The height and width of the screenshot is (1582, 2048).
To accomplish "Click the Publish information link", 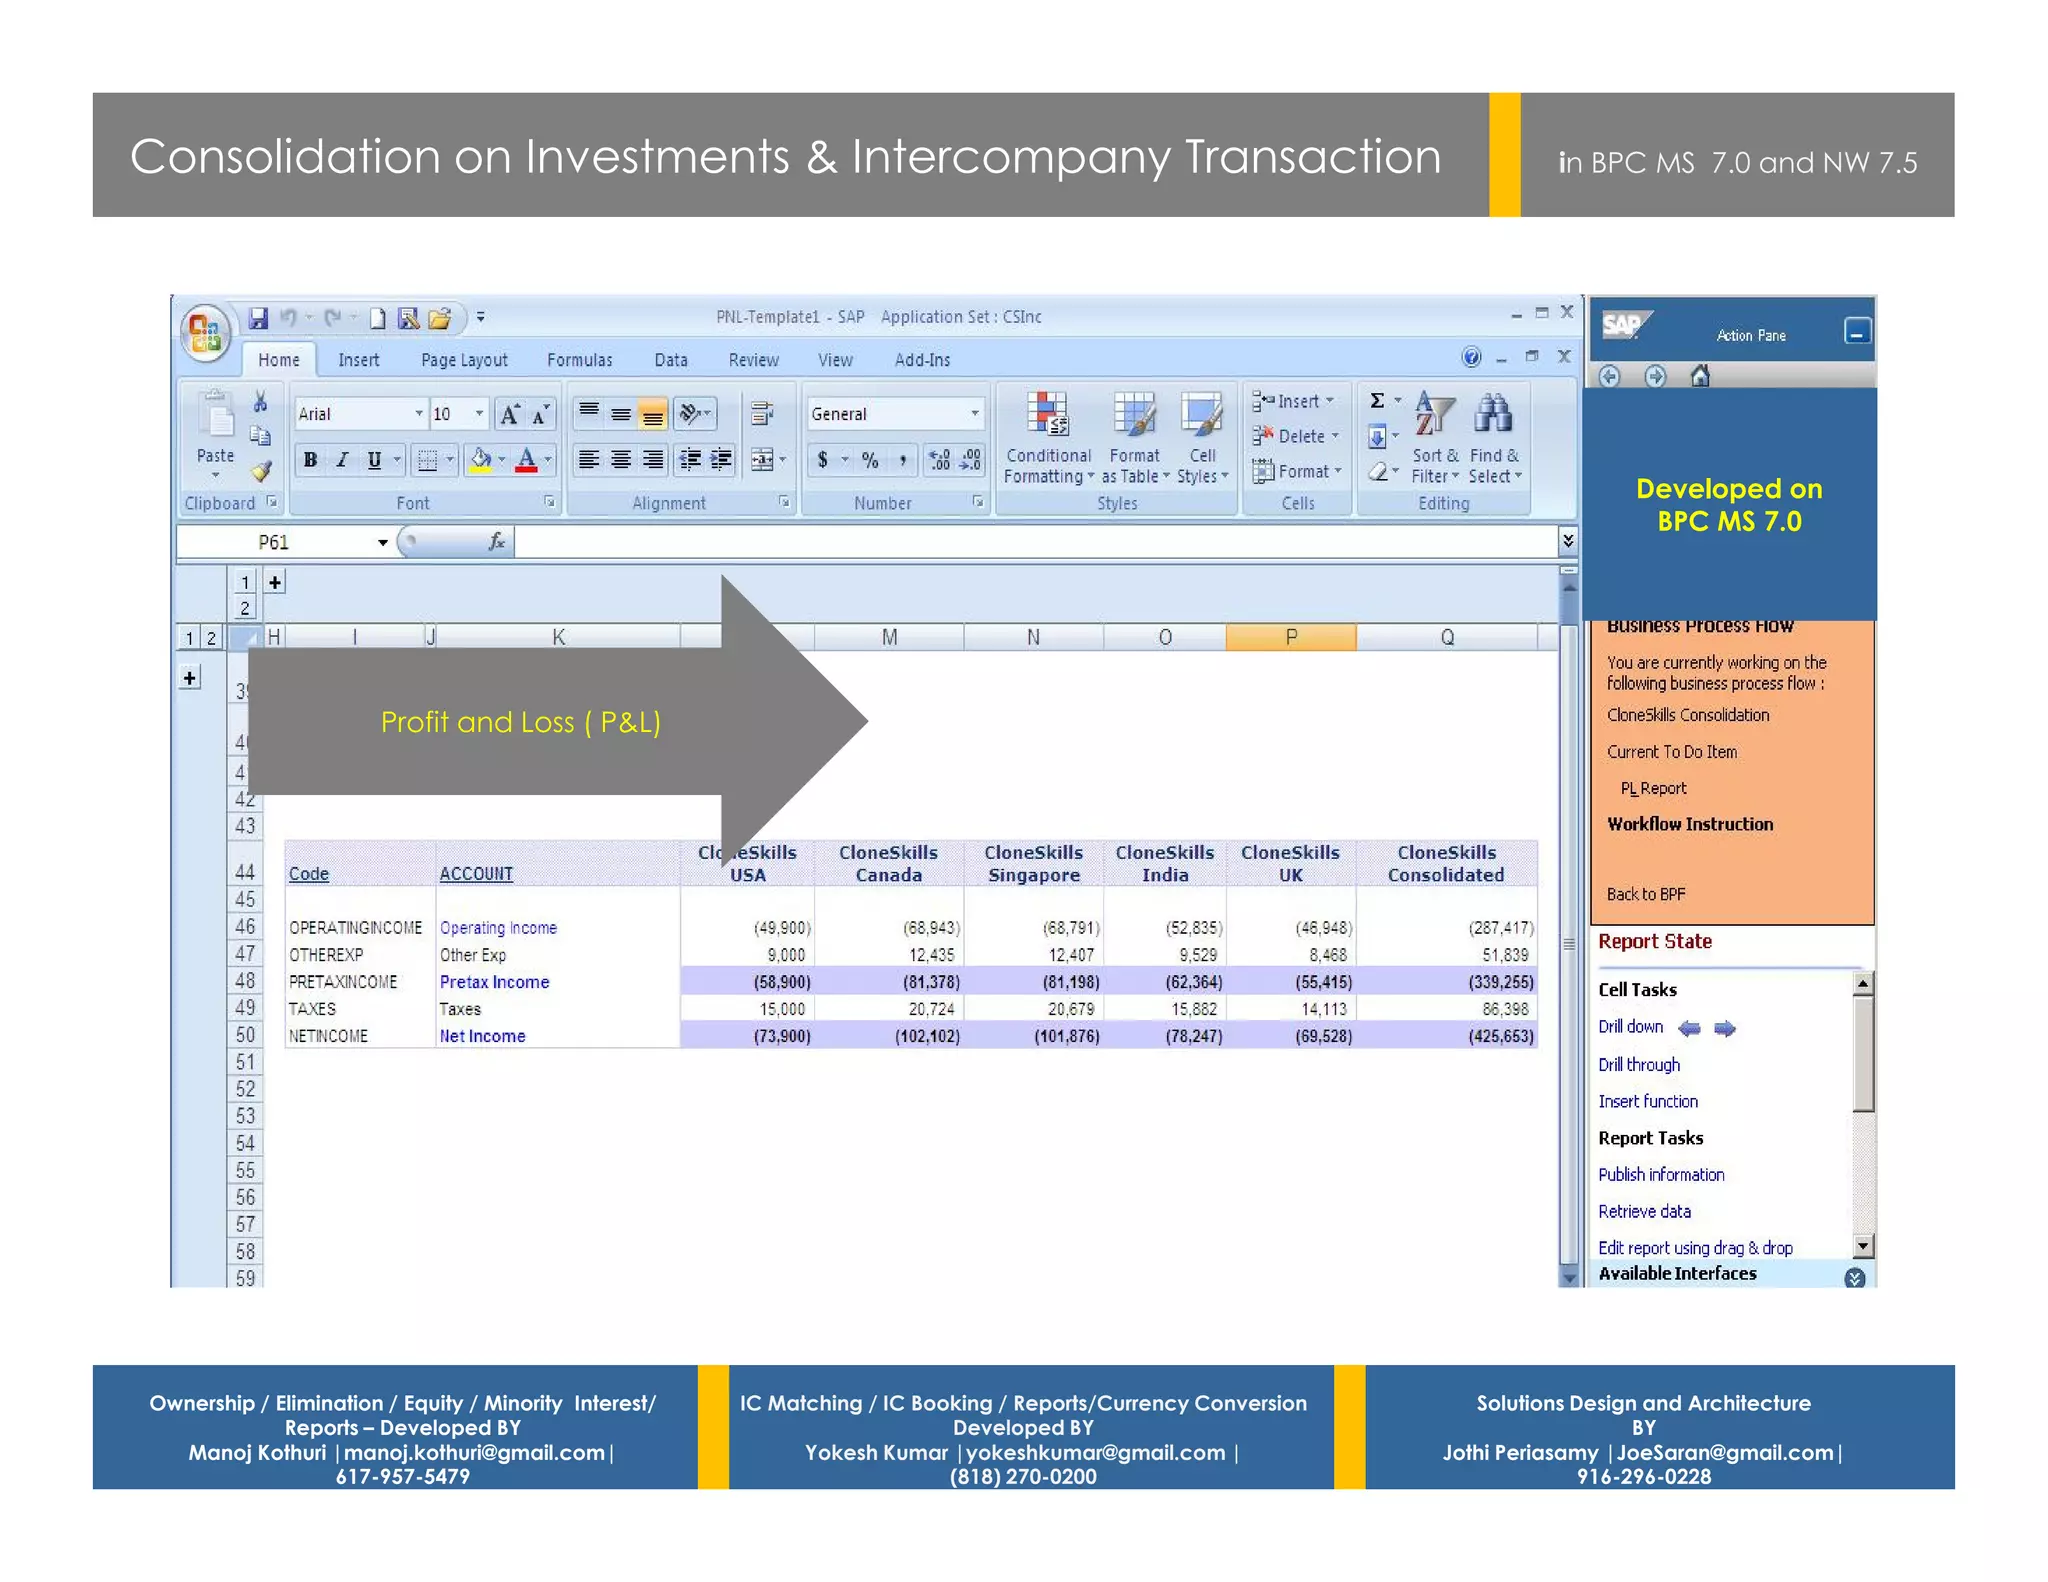I will [x=1661, y=1175].
